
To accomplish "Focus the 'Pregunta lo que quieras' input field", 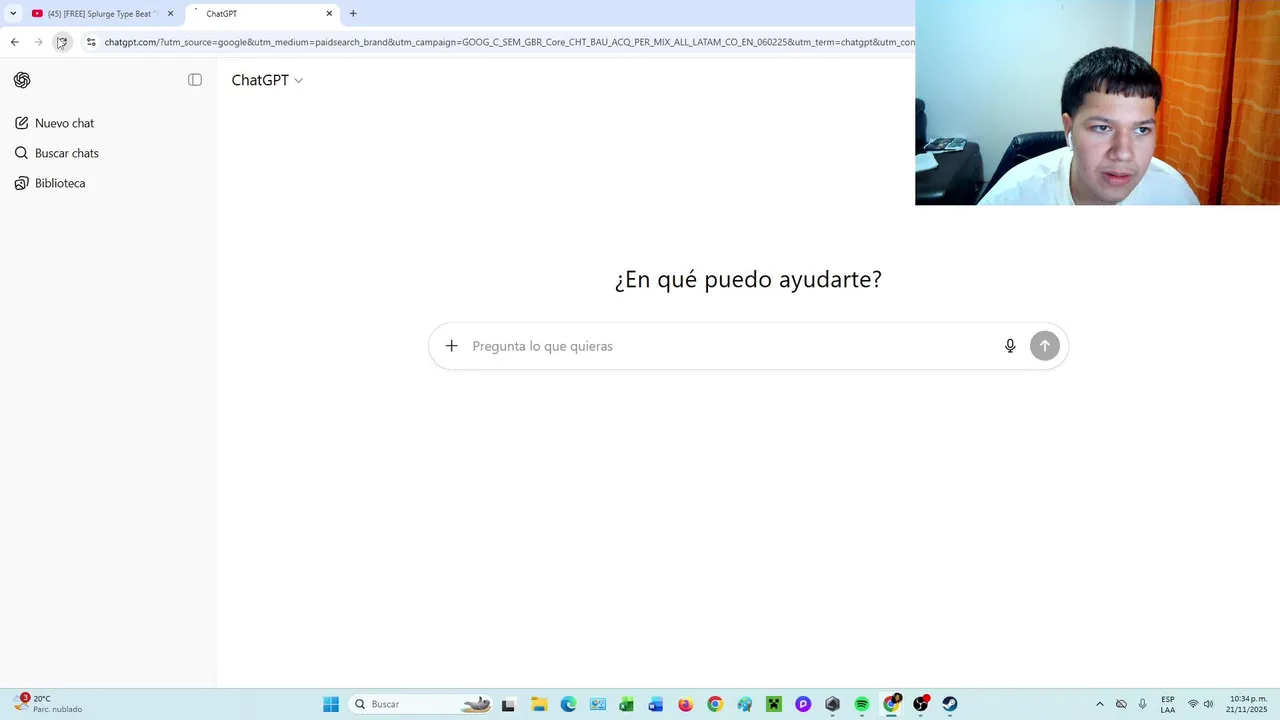I will click(x=730, y=346).
